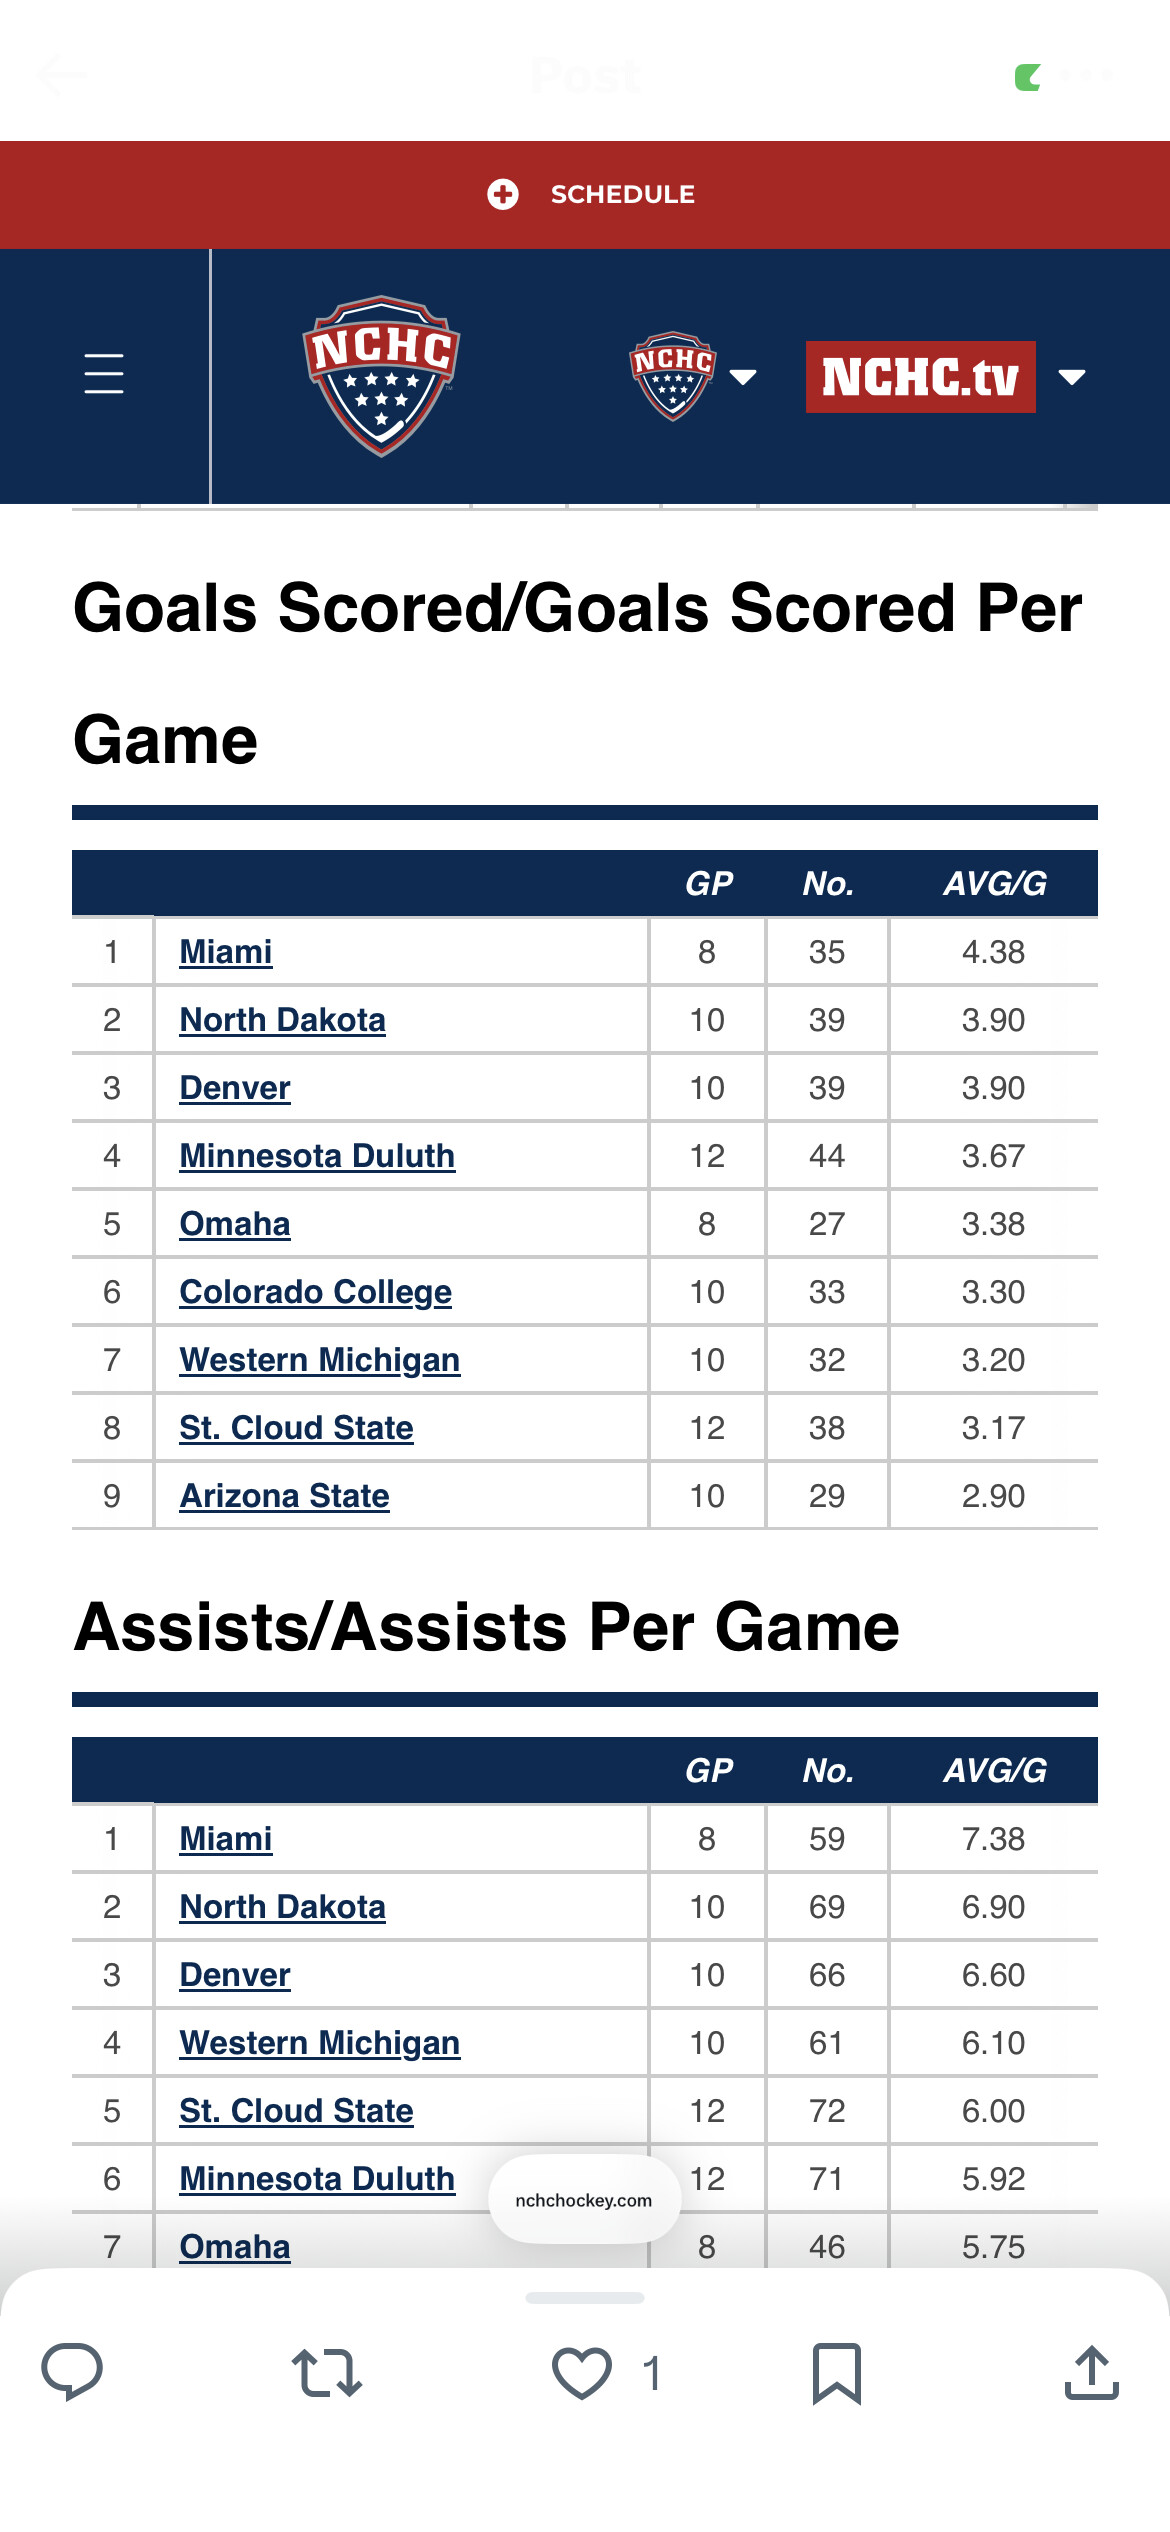Image resolution: width=1170 pixels, height=2532 pixels.
Task: Like the post with heart icon
Action: [x=582, y=2373]
